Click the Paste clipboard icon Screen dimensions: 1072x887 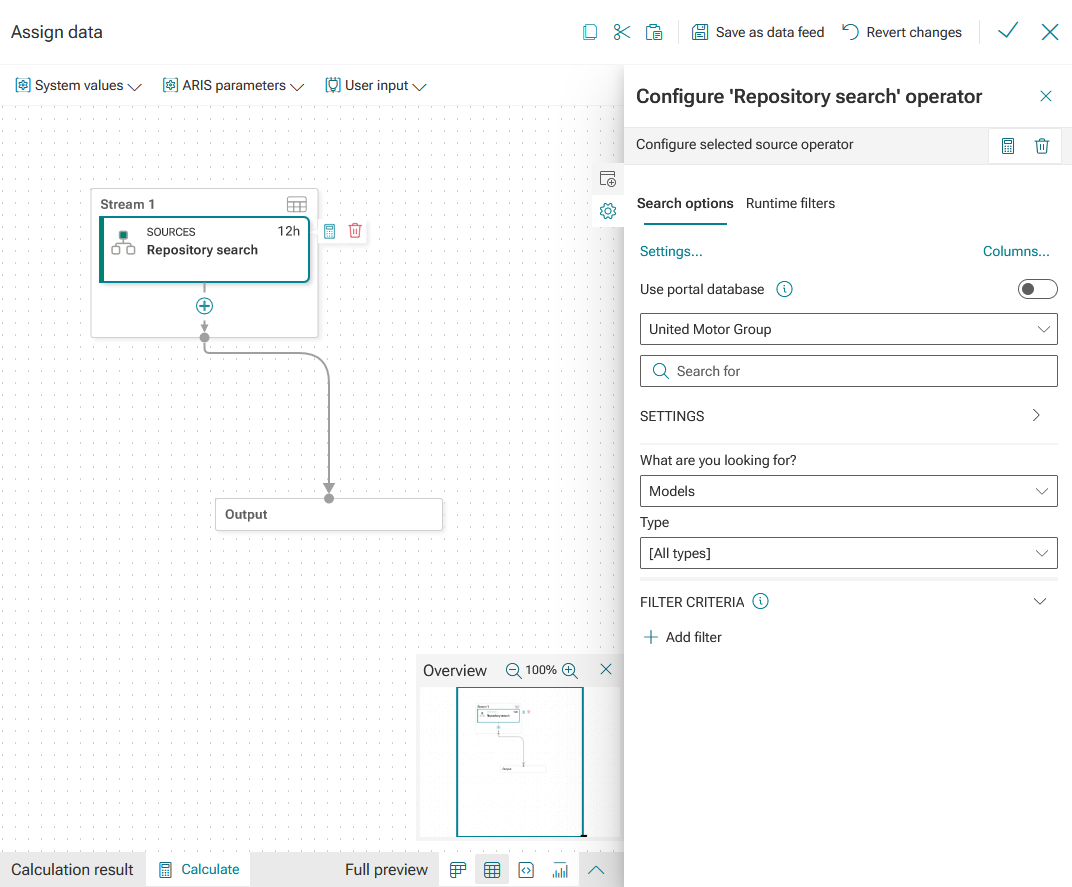(654, 32)
